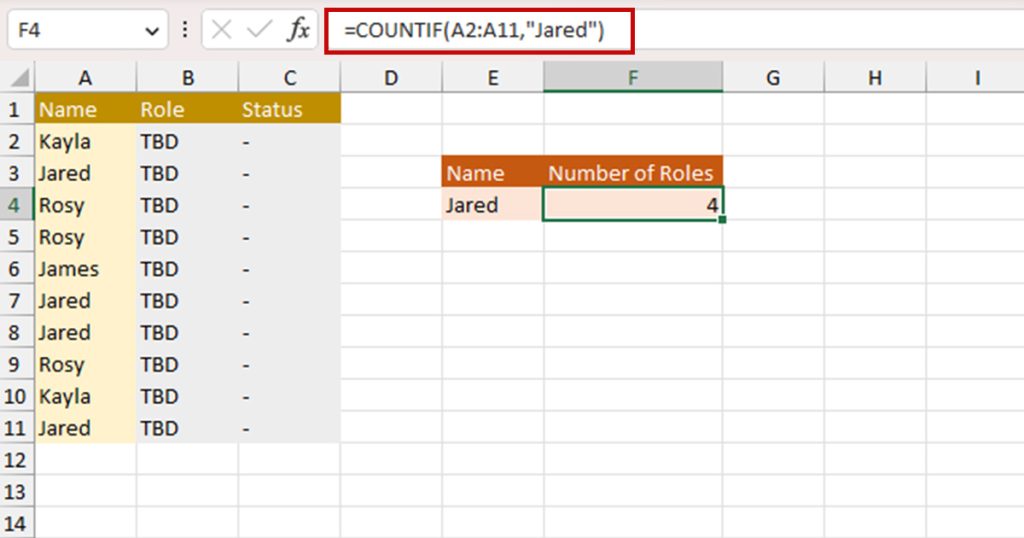Select cell A10 containing Kayla
The height and width of the screenshot is (538, 1024).
[86, 396]
